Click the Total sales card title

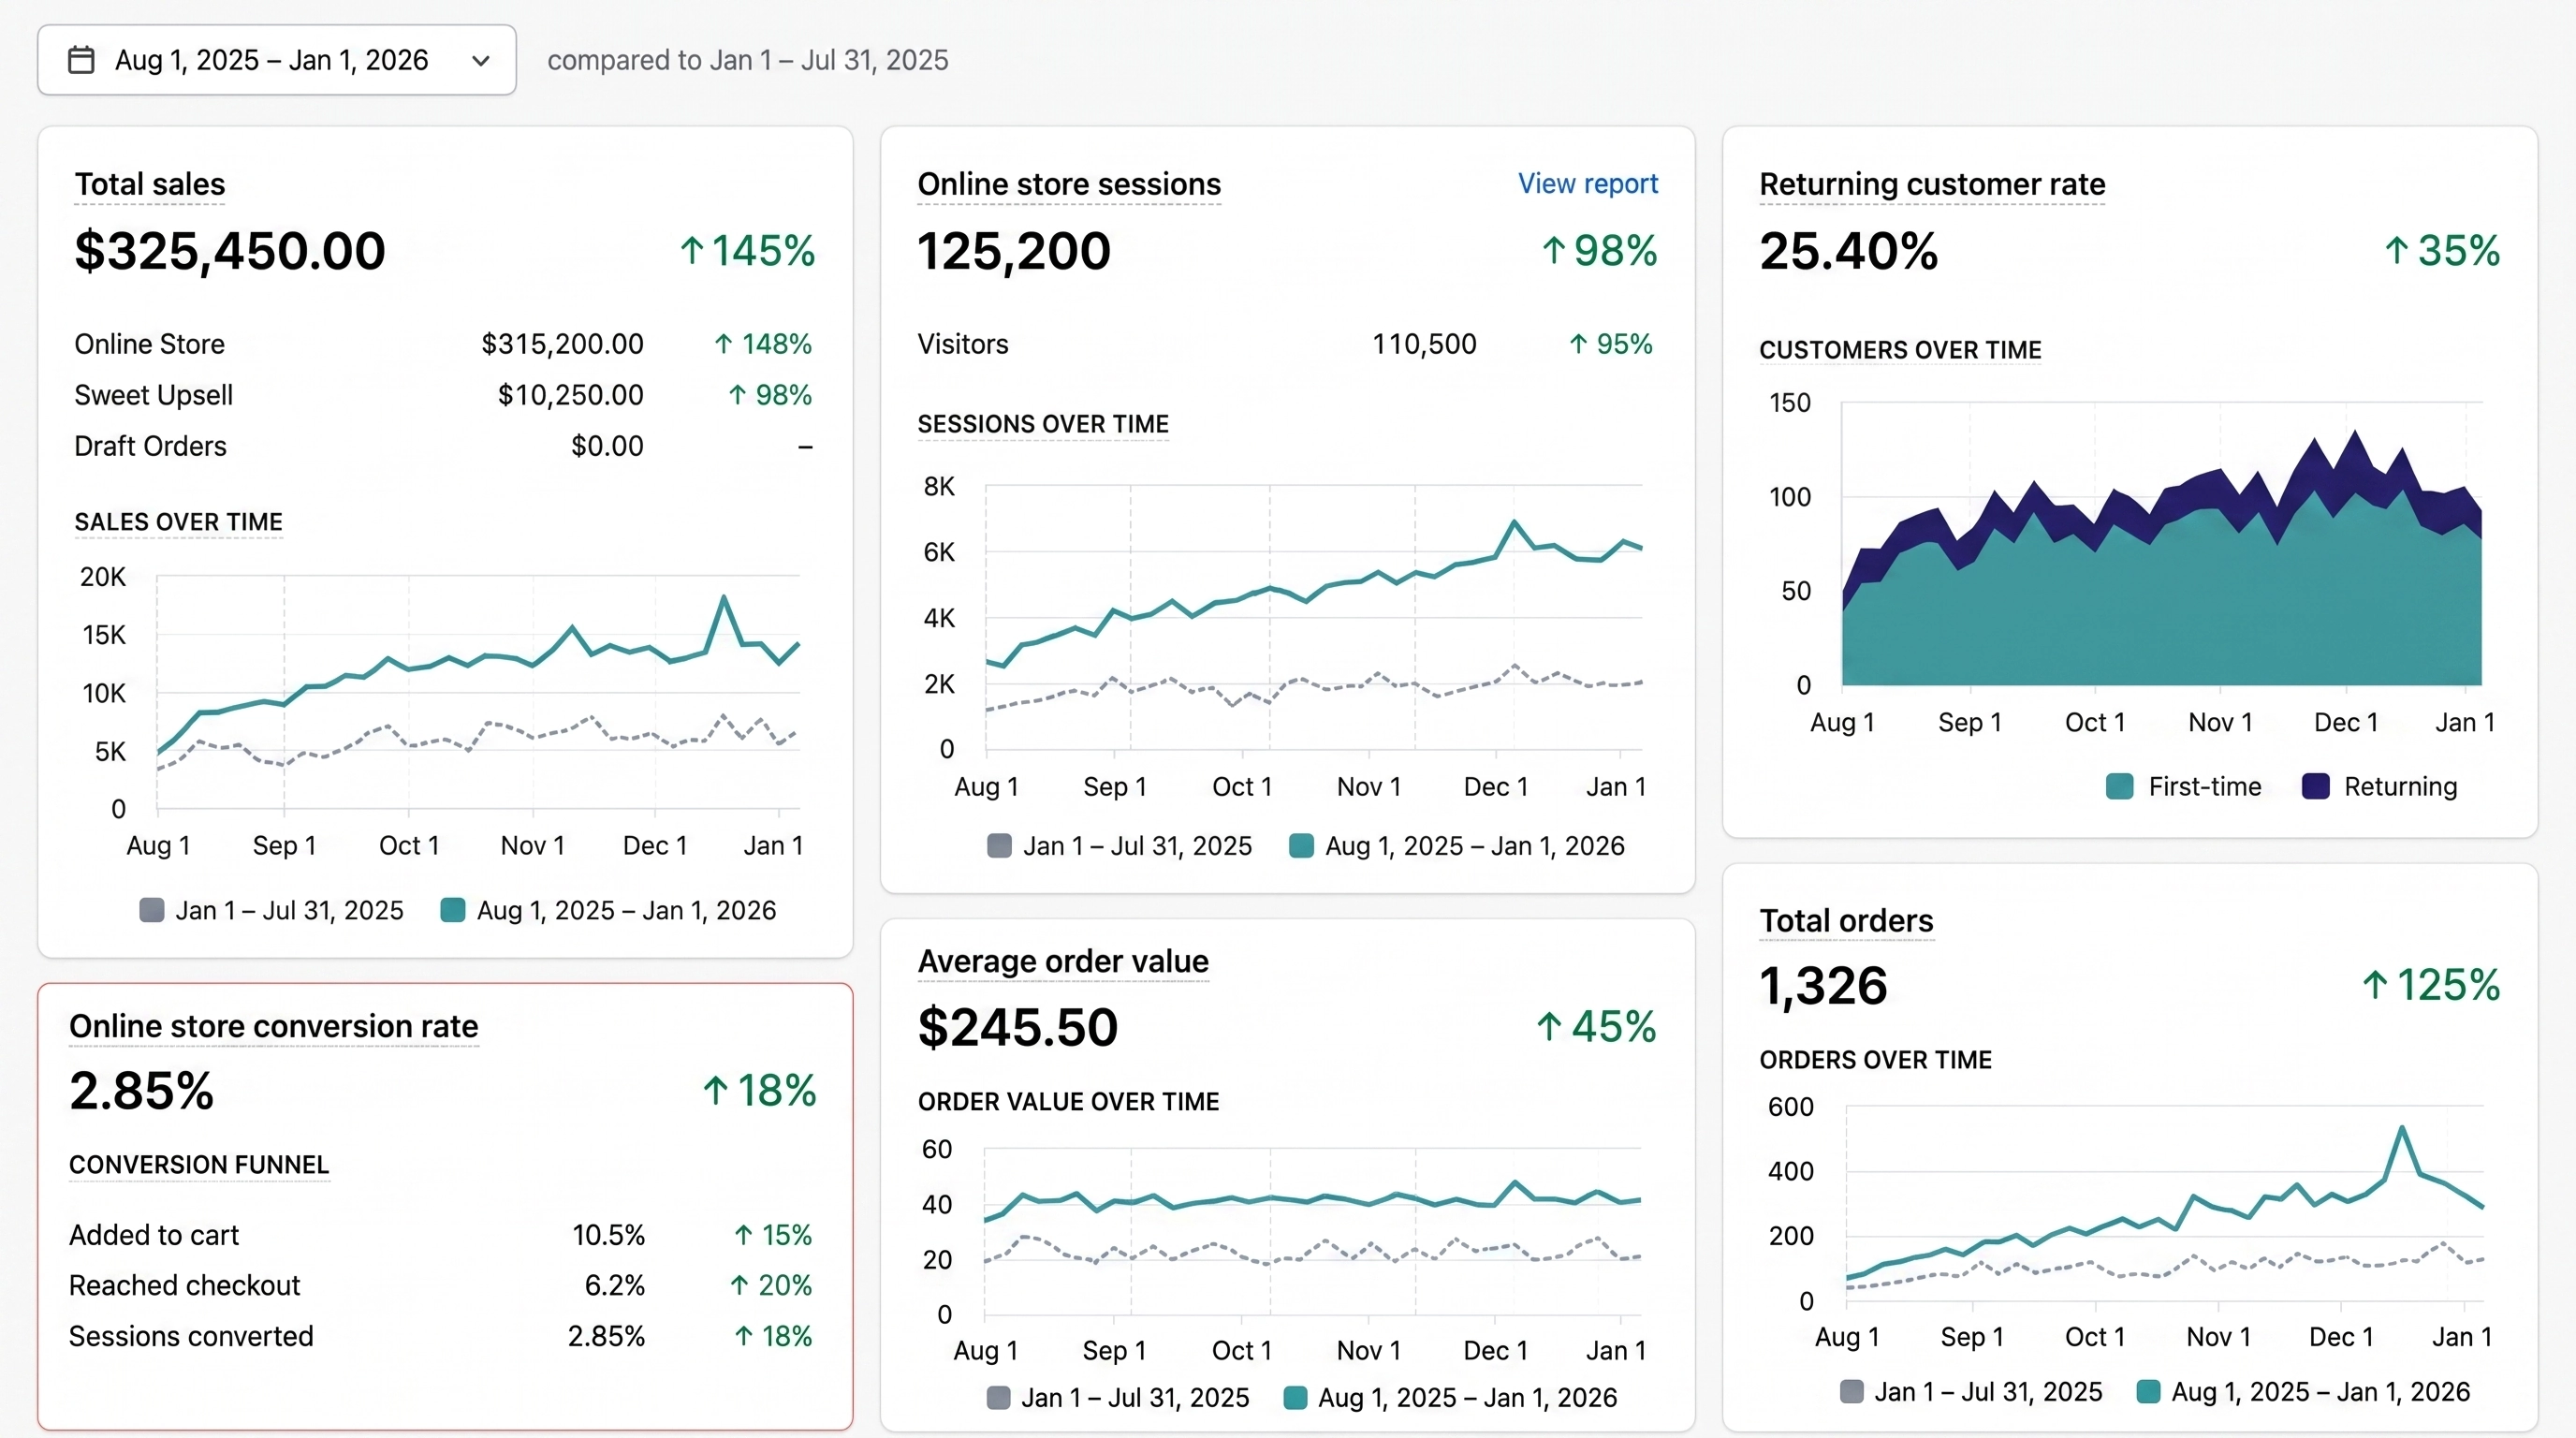click(150, 185)
